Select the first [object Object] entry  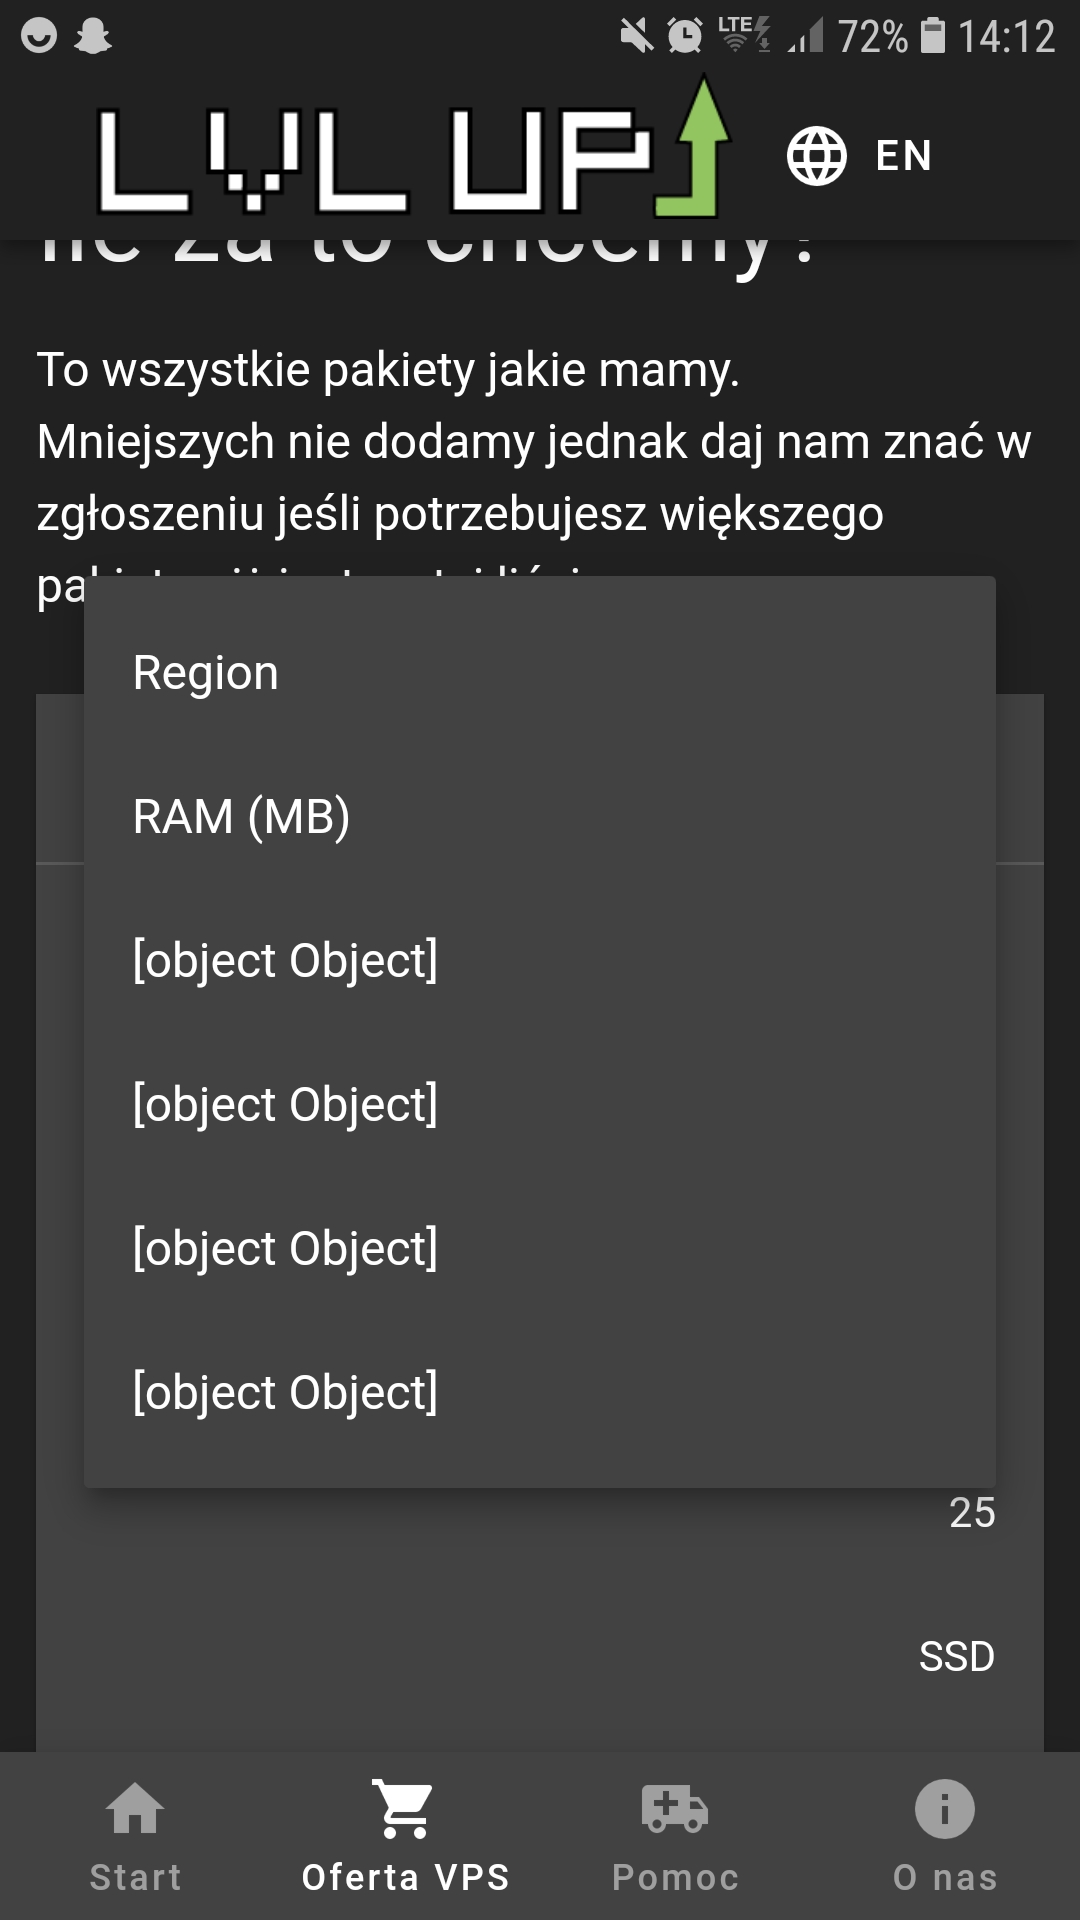[x=285, y=961]
